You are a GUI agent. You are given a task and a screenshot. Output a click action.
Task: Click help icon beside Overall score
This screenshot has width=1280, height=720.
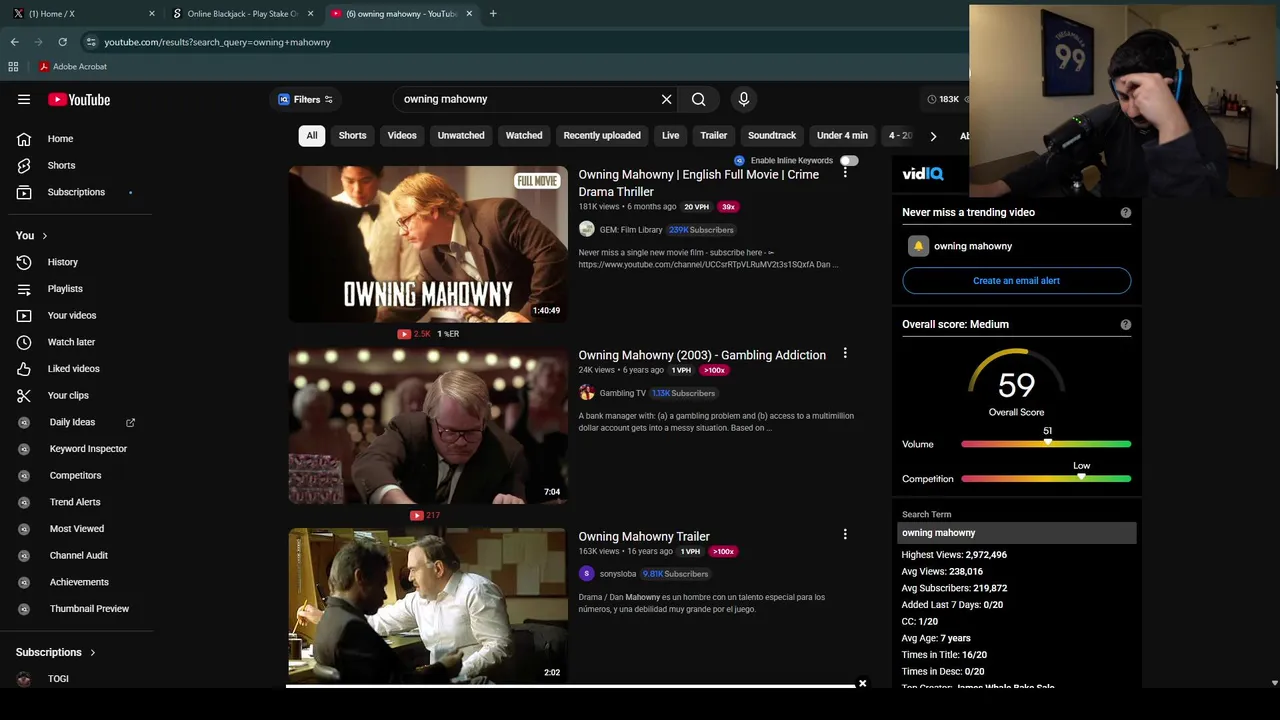coord(1126,324)
